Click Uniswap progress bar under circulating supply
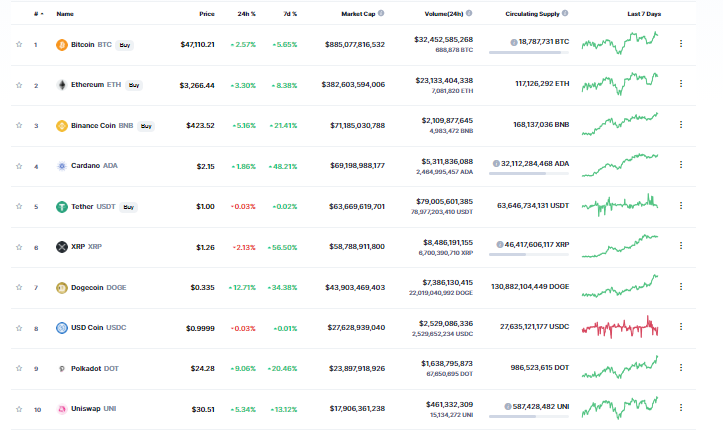 pyautogui.click(x=529, y=416)
